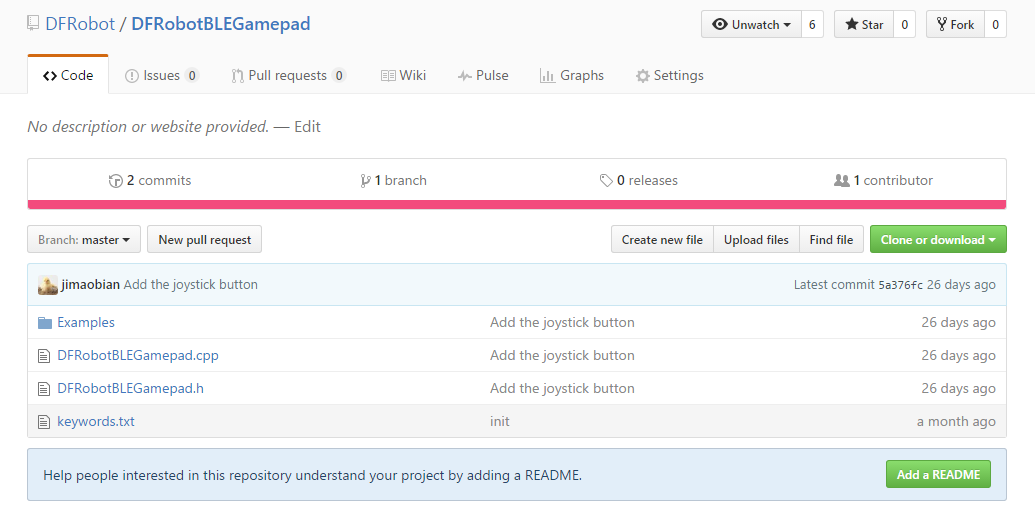1035x531 pixels.
Task: Open DFRobotBLEGamepad.cpp file
Action: (x=138, y=355)
